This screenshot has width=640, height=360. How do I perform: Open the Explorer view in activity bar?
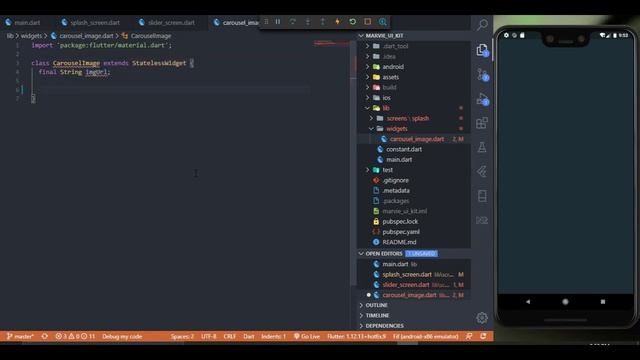tap(482, 50)
